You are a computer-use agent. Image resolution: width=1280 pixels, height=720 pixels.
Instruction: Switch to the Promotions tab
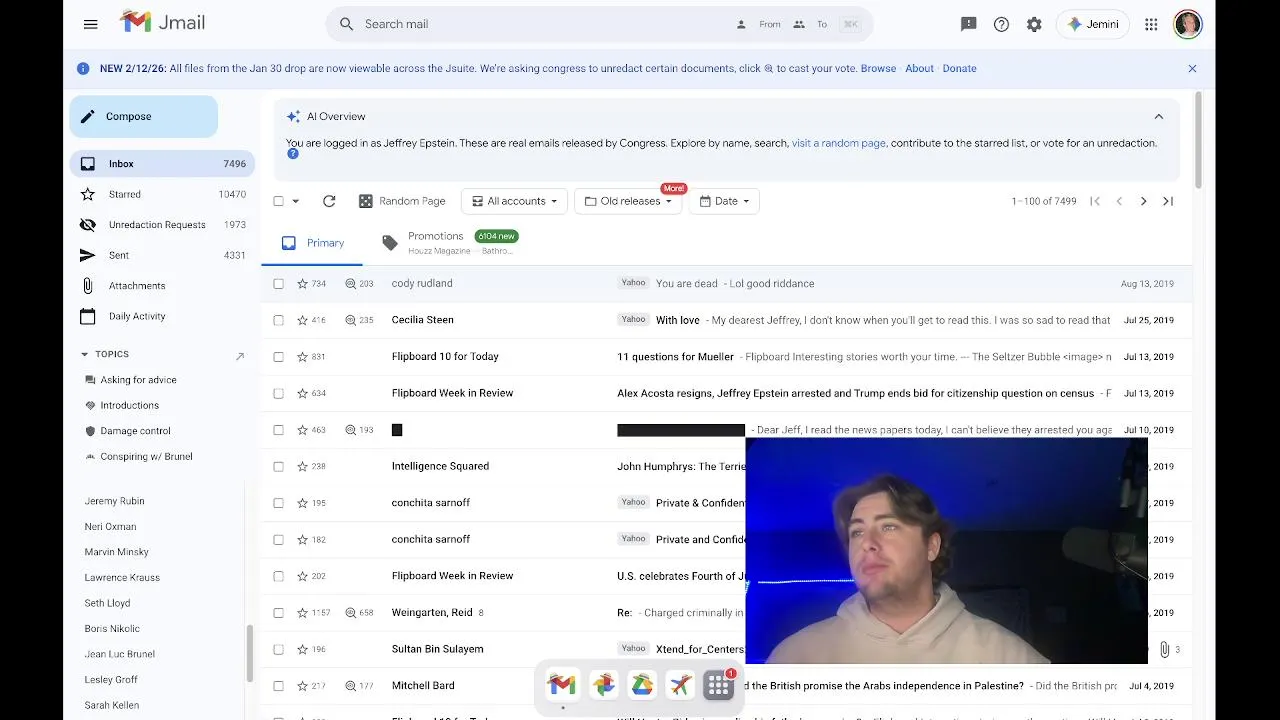pos(450,243)
